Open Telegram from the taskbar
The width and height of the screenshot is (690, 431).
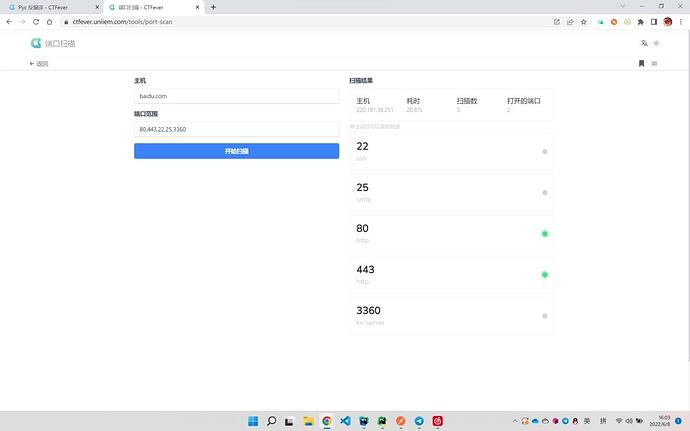pos(419,421)
